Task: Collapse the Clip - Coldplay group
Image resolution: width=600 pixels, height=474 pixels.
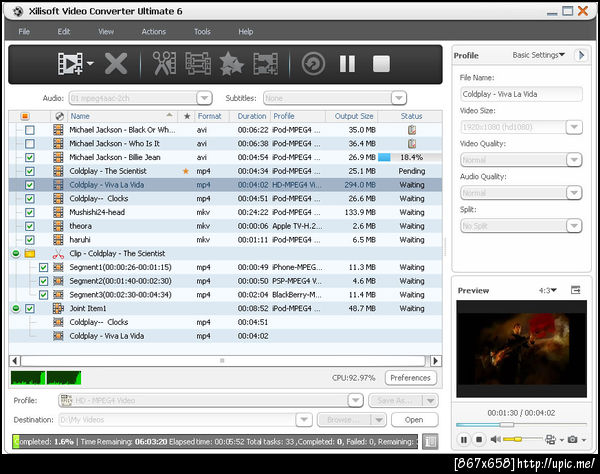Action: pos(16,253)
